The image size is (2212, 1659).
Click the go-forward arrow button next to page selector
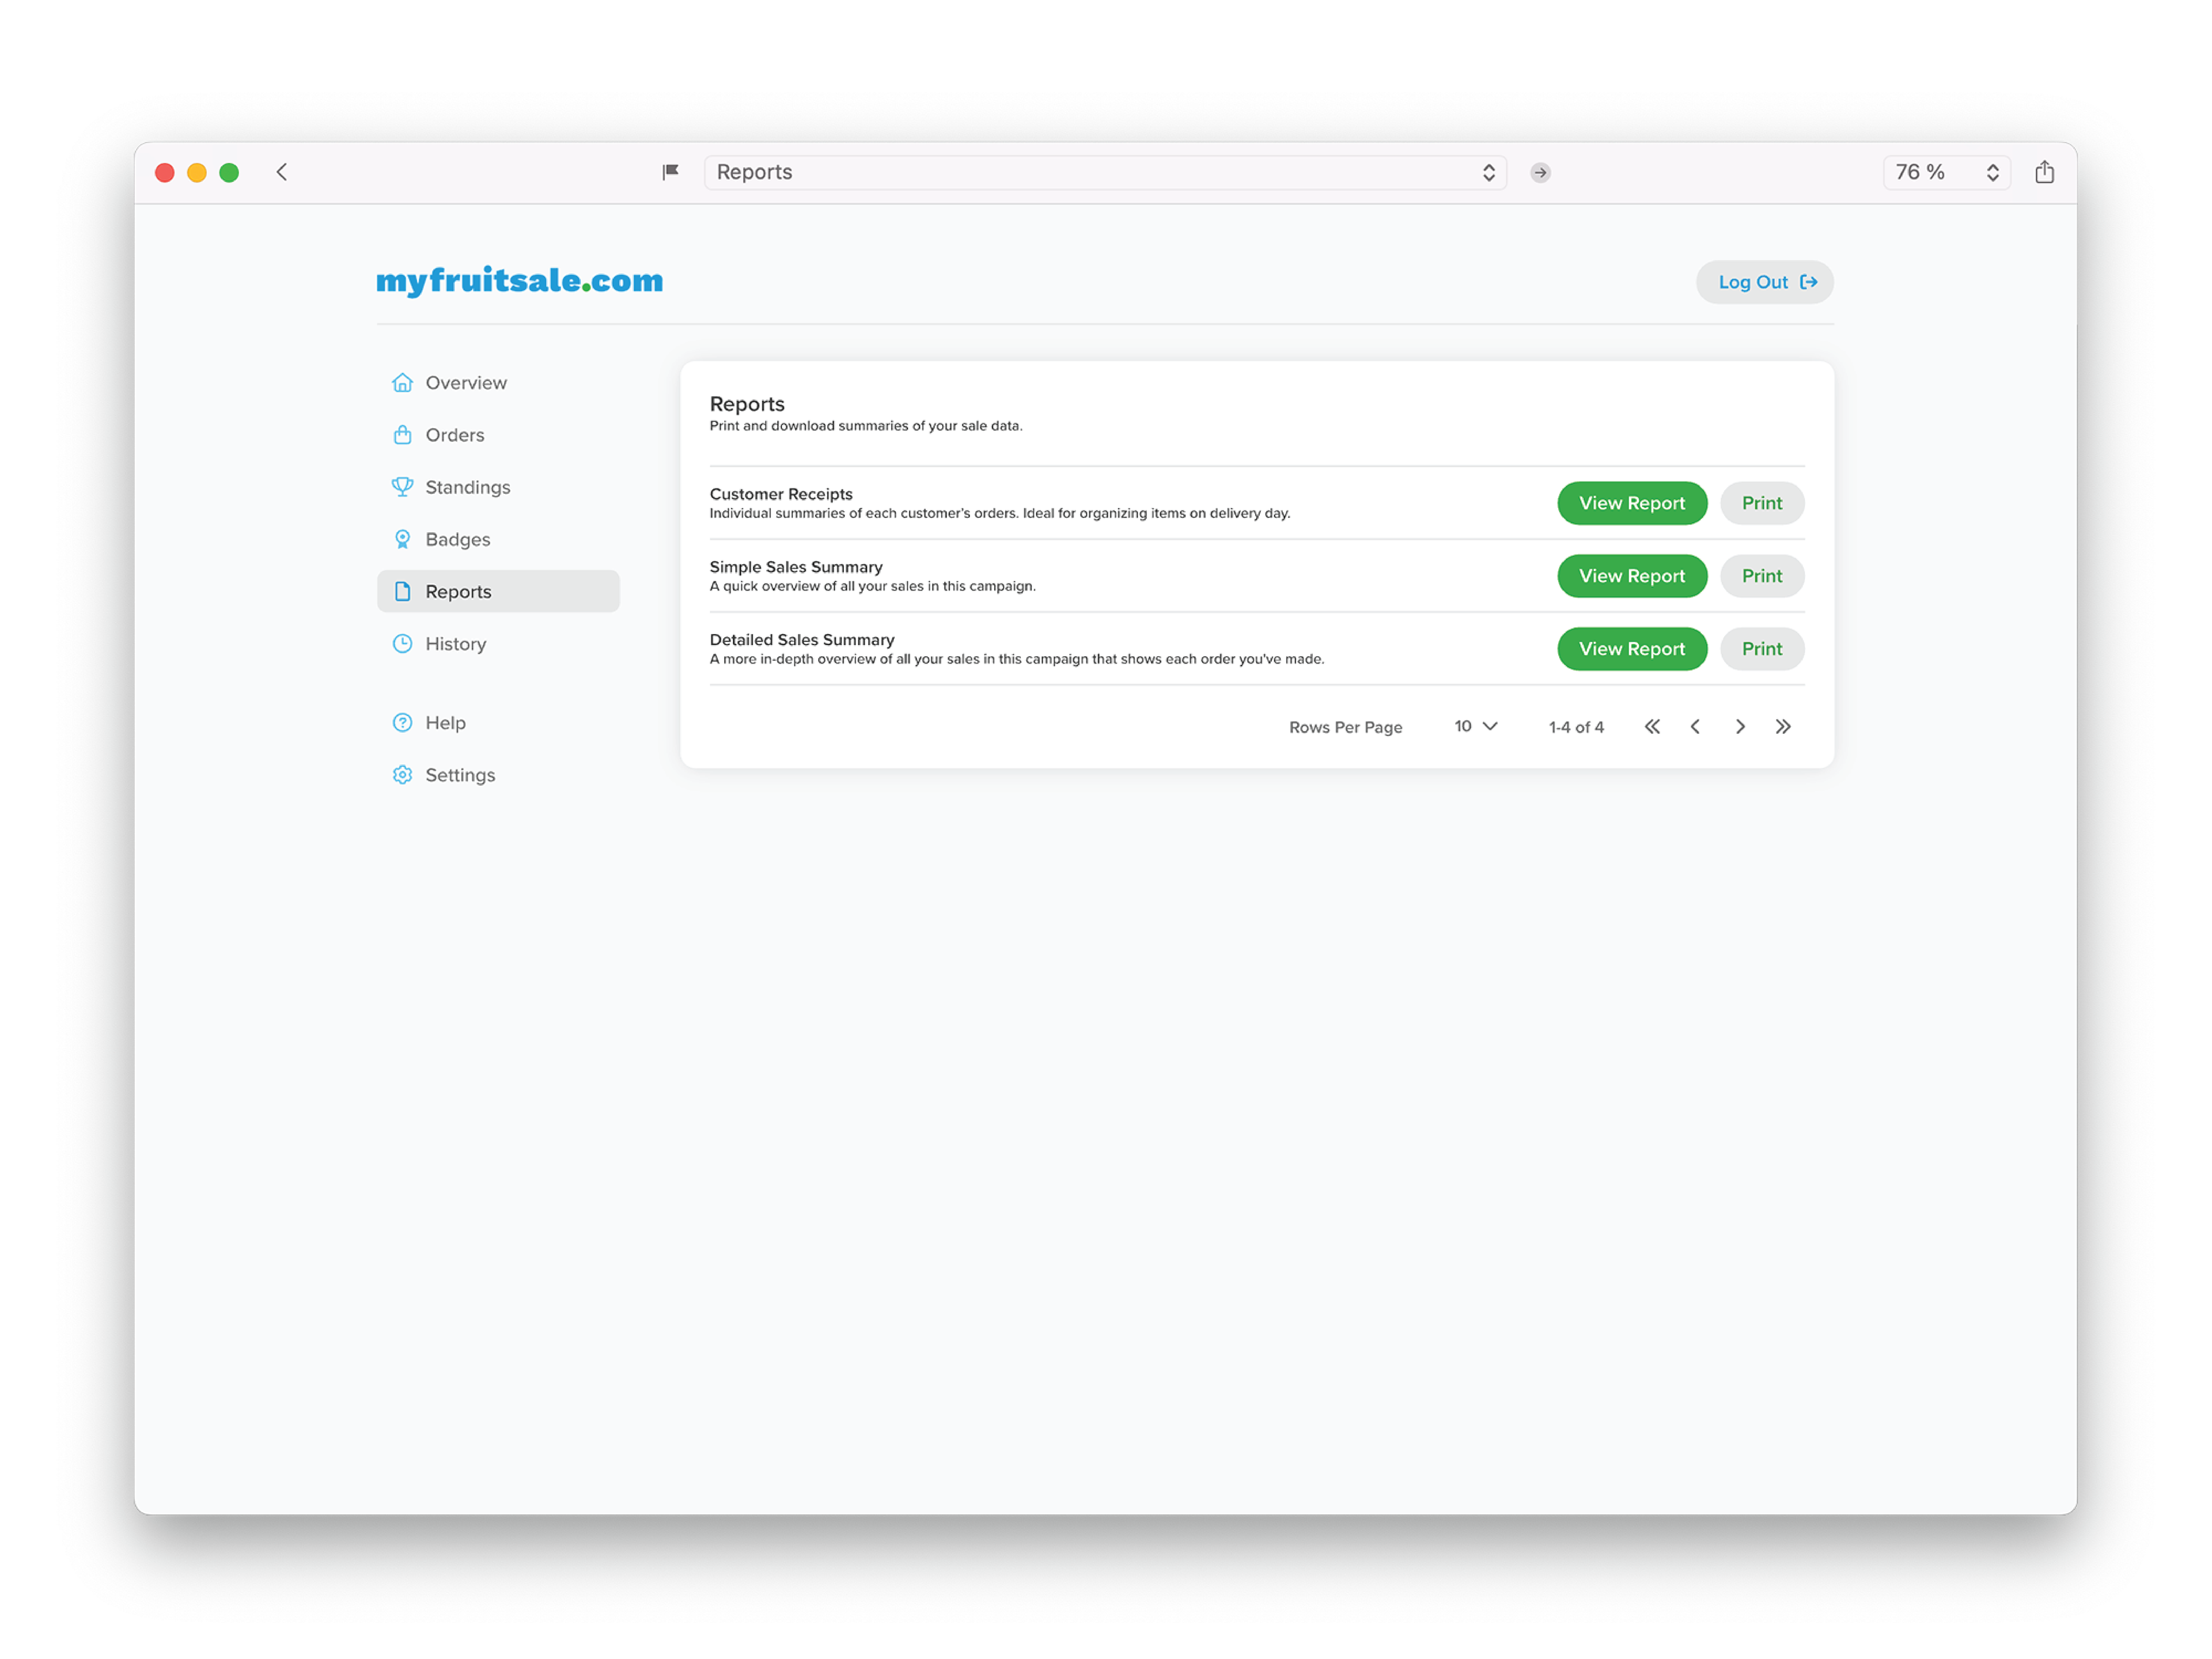pyautogui.click(x=1540, y=173)
